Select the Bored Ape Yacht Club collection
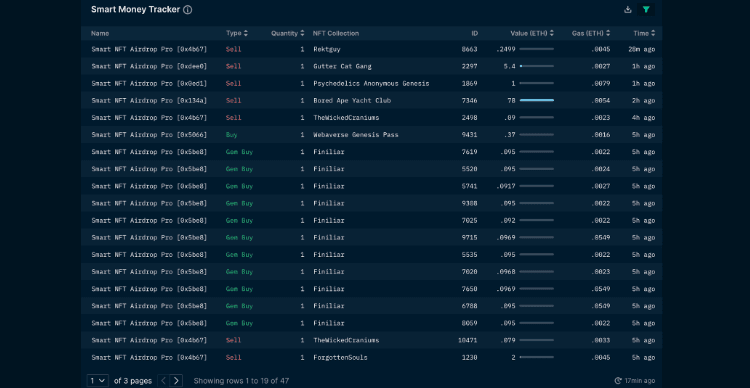The image size is (750, 388). (x=352, y=101)
